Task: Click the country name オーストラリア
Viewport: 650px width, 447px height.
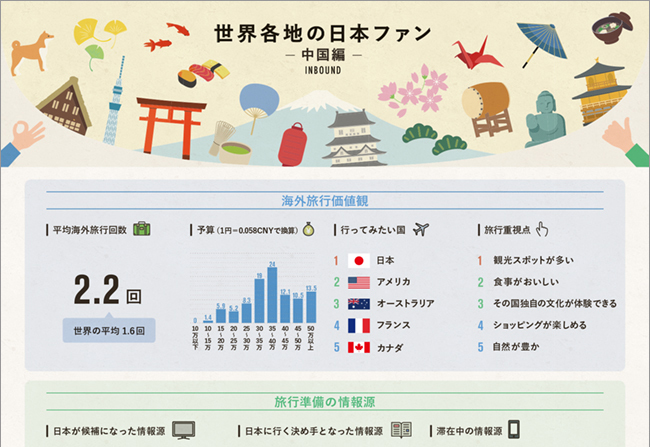Action: [x=405, y=304]
